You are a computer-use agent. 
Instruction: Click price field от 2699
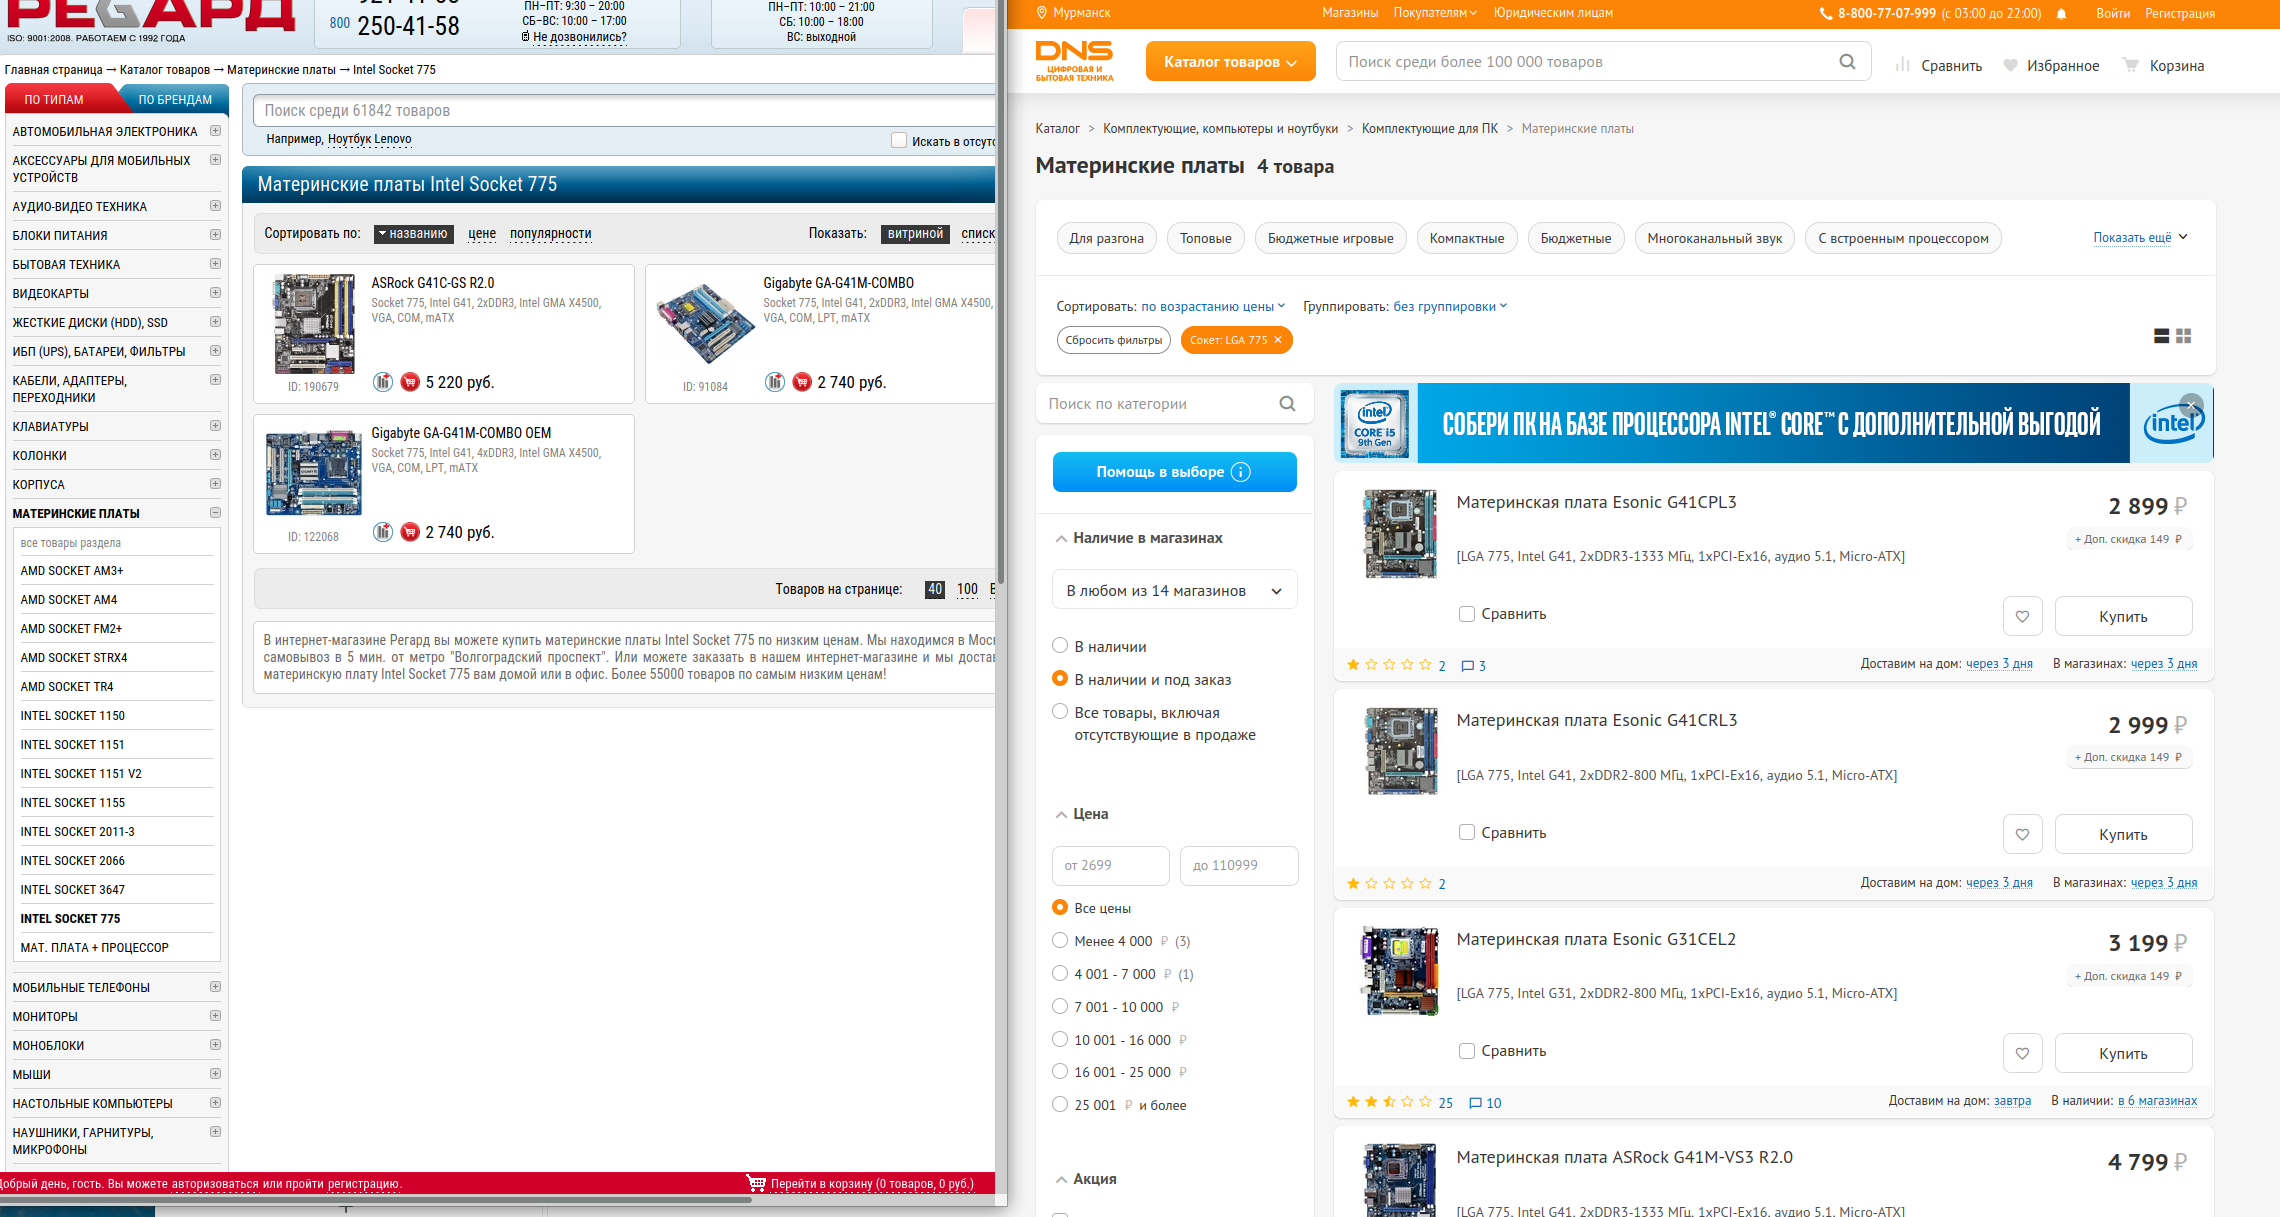tap(1110, 866)
